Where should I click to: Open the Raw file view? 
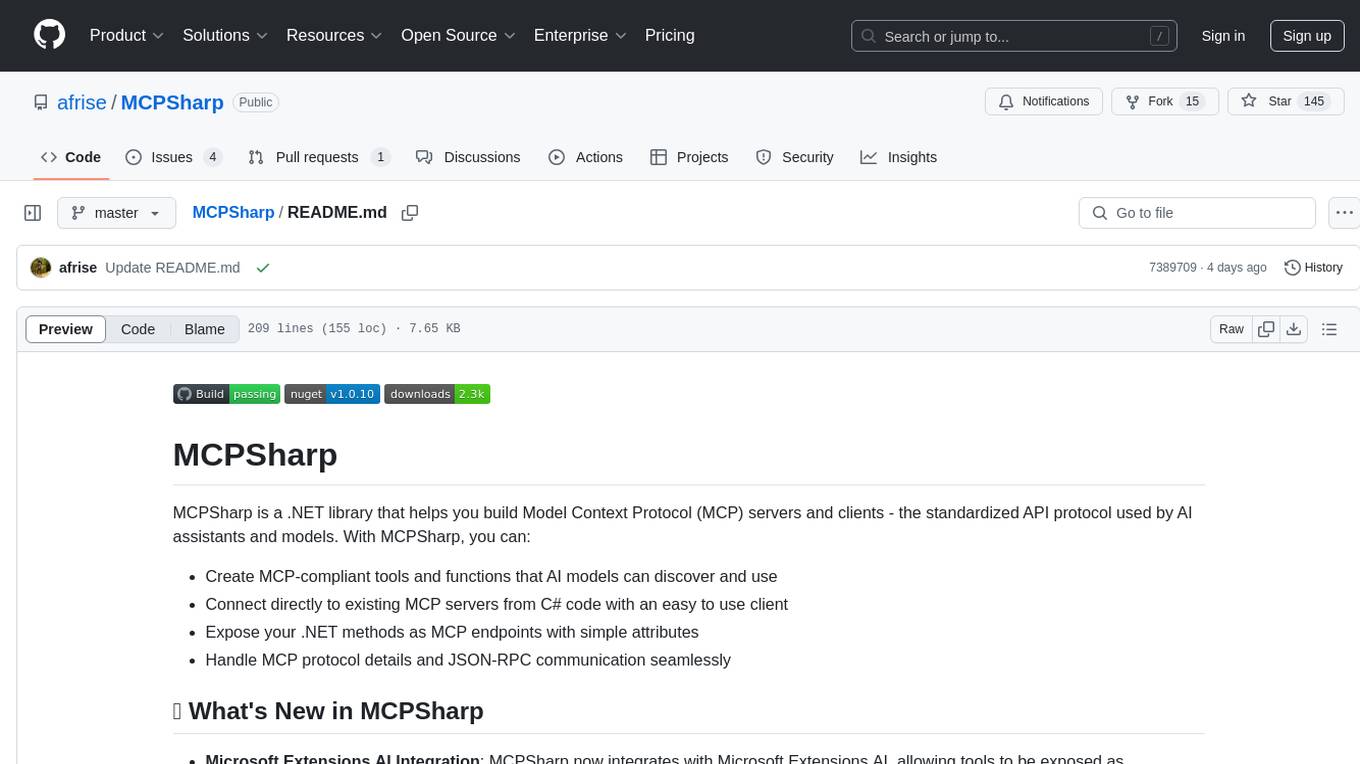(x=1232, y=329)
